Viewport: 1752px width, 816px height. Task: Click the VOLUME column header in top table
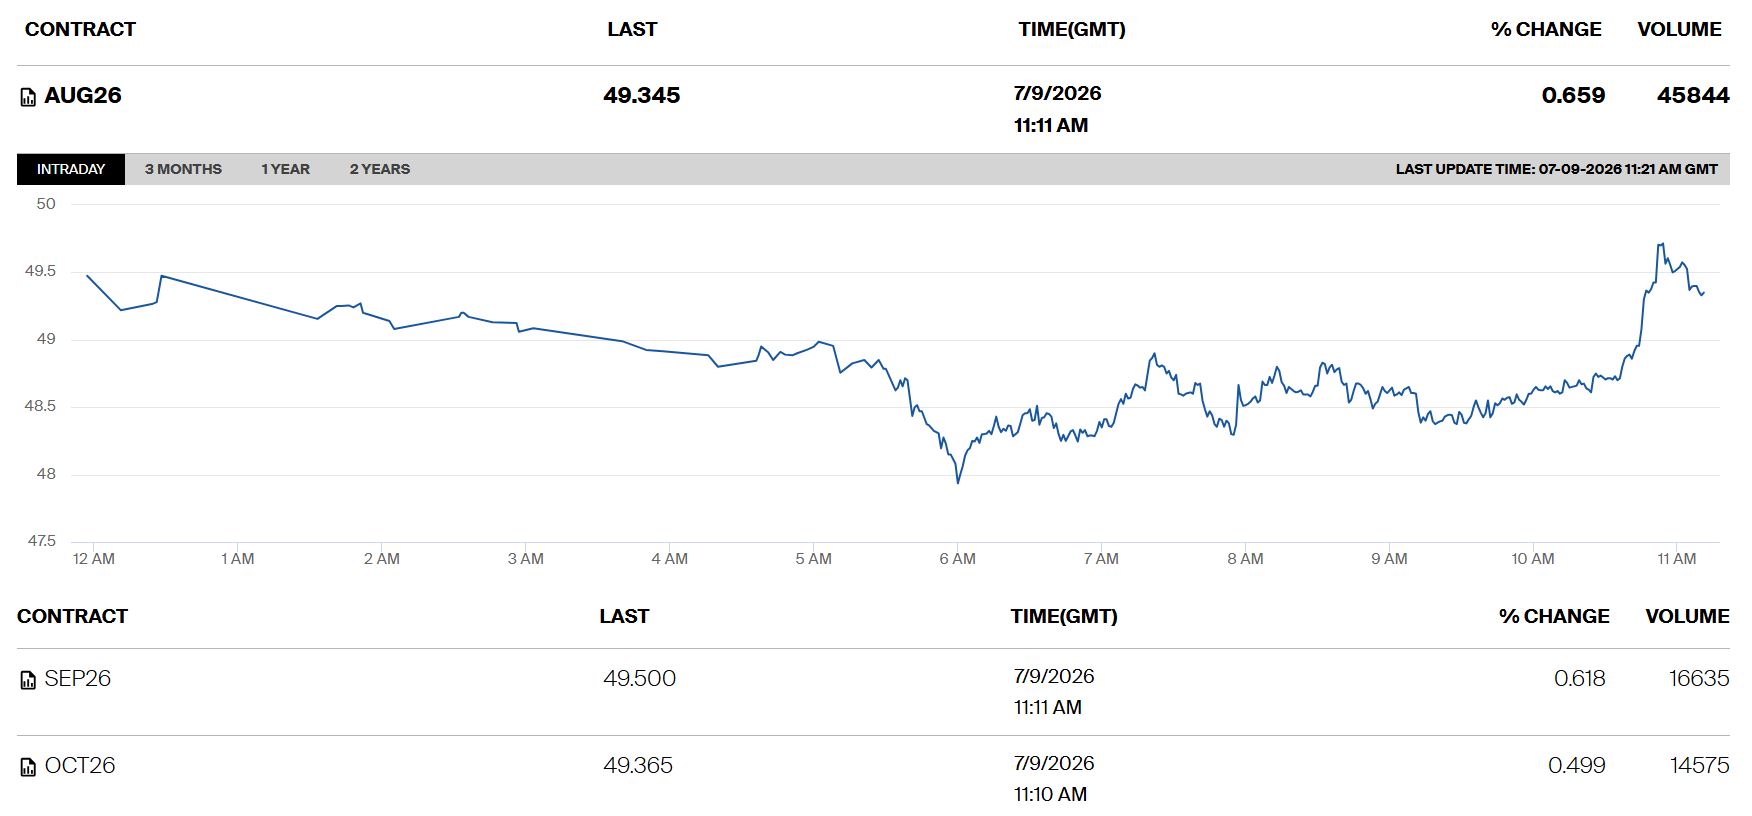tap(1679, 29)
